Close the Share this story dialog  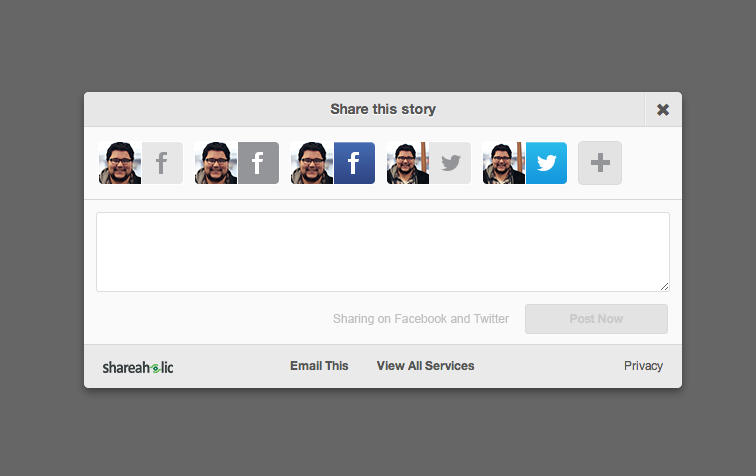pos(663,109)
